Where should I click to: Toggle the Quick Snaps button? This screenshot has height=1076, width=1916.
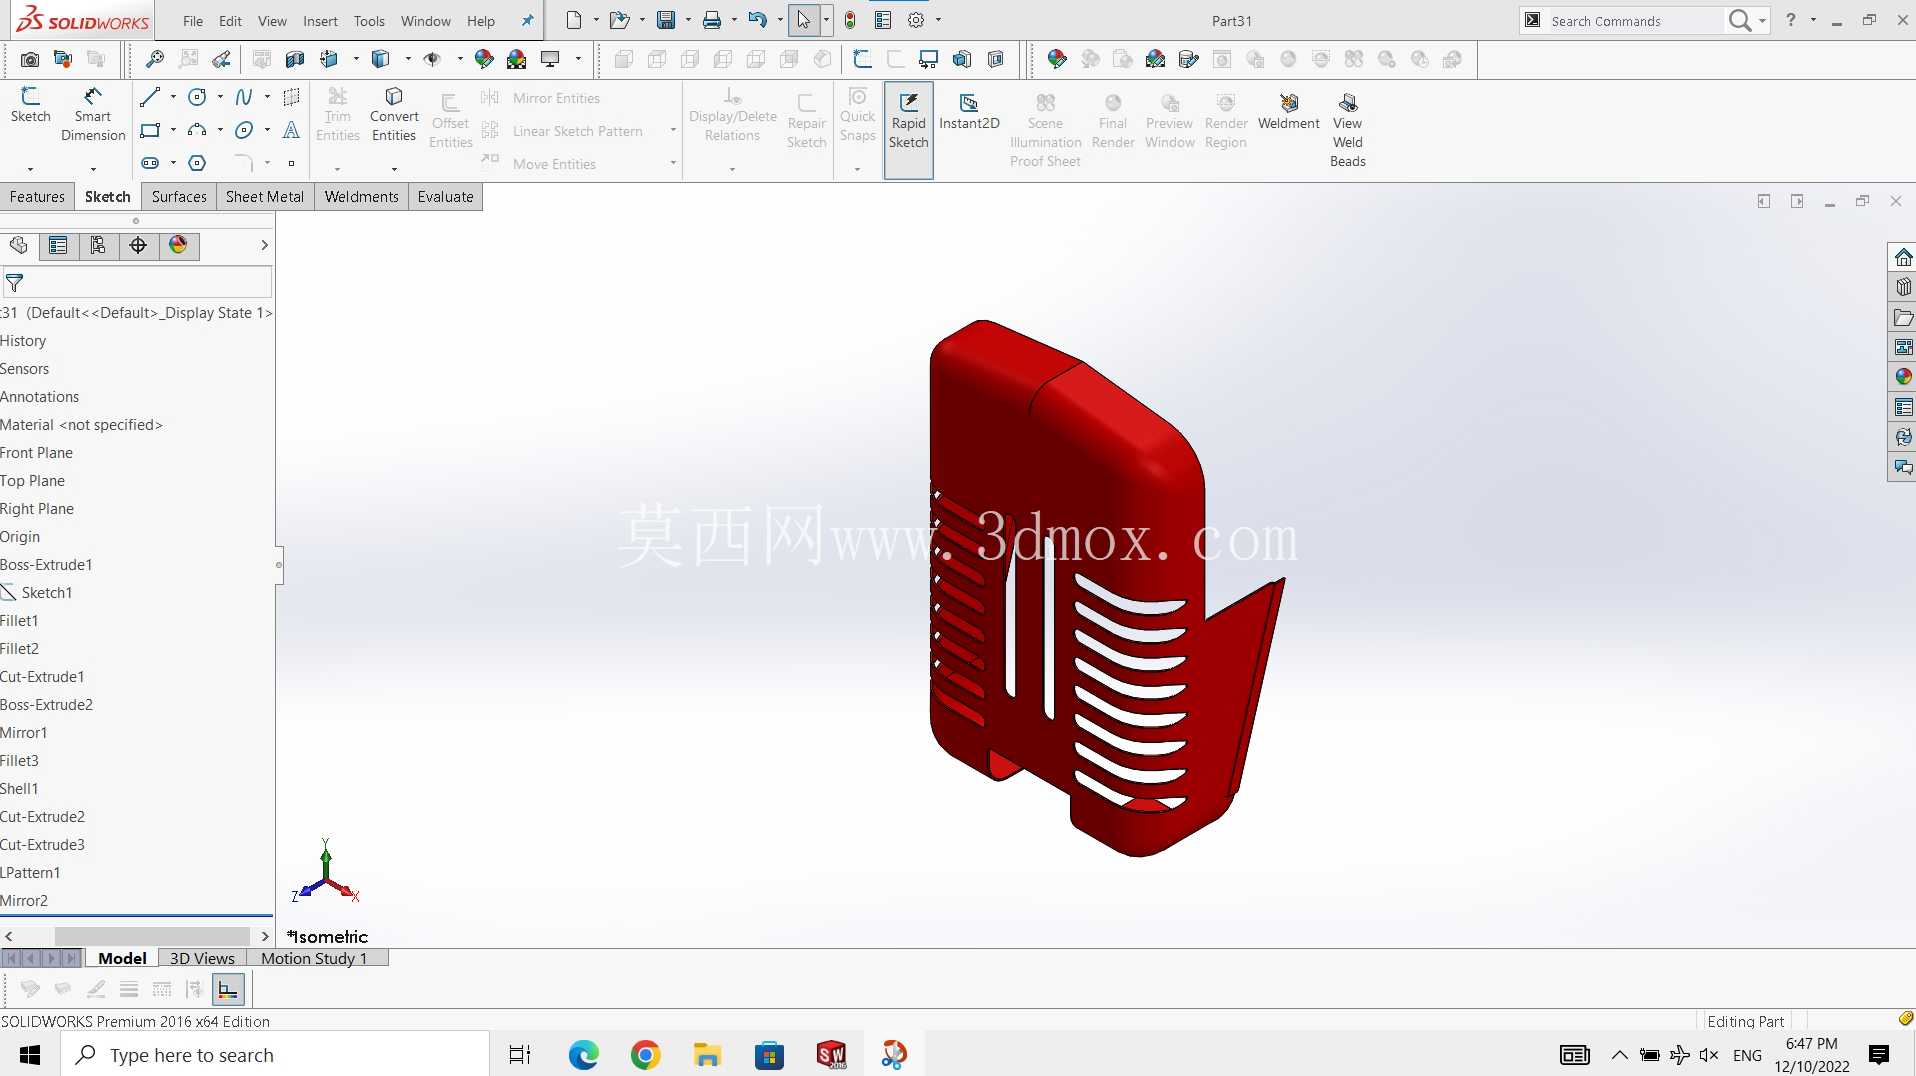857,116
